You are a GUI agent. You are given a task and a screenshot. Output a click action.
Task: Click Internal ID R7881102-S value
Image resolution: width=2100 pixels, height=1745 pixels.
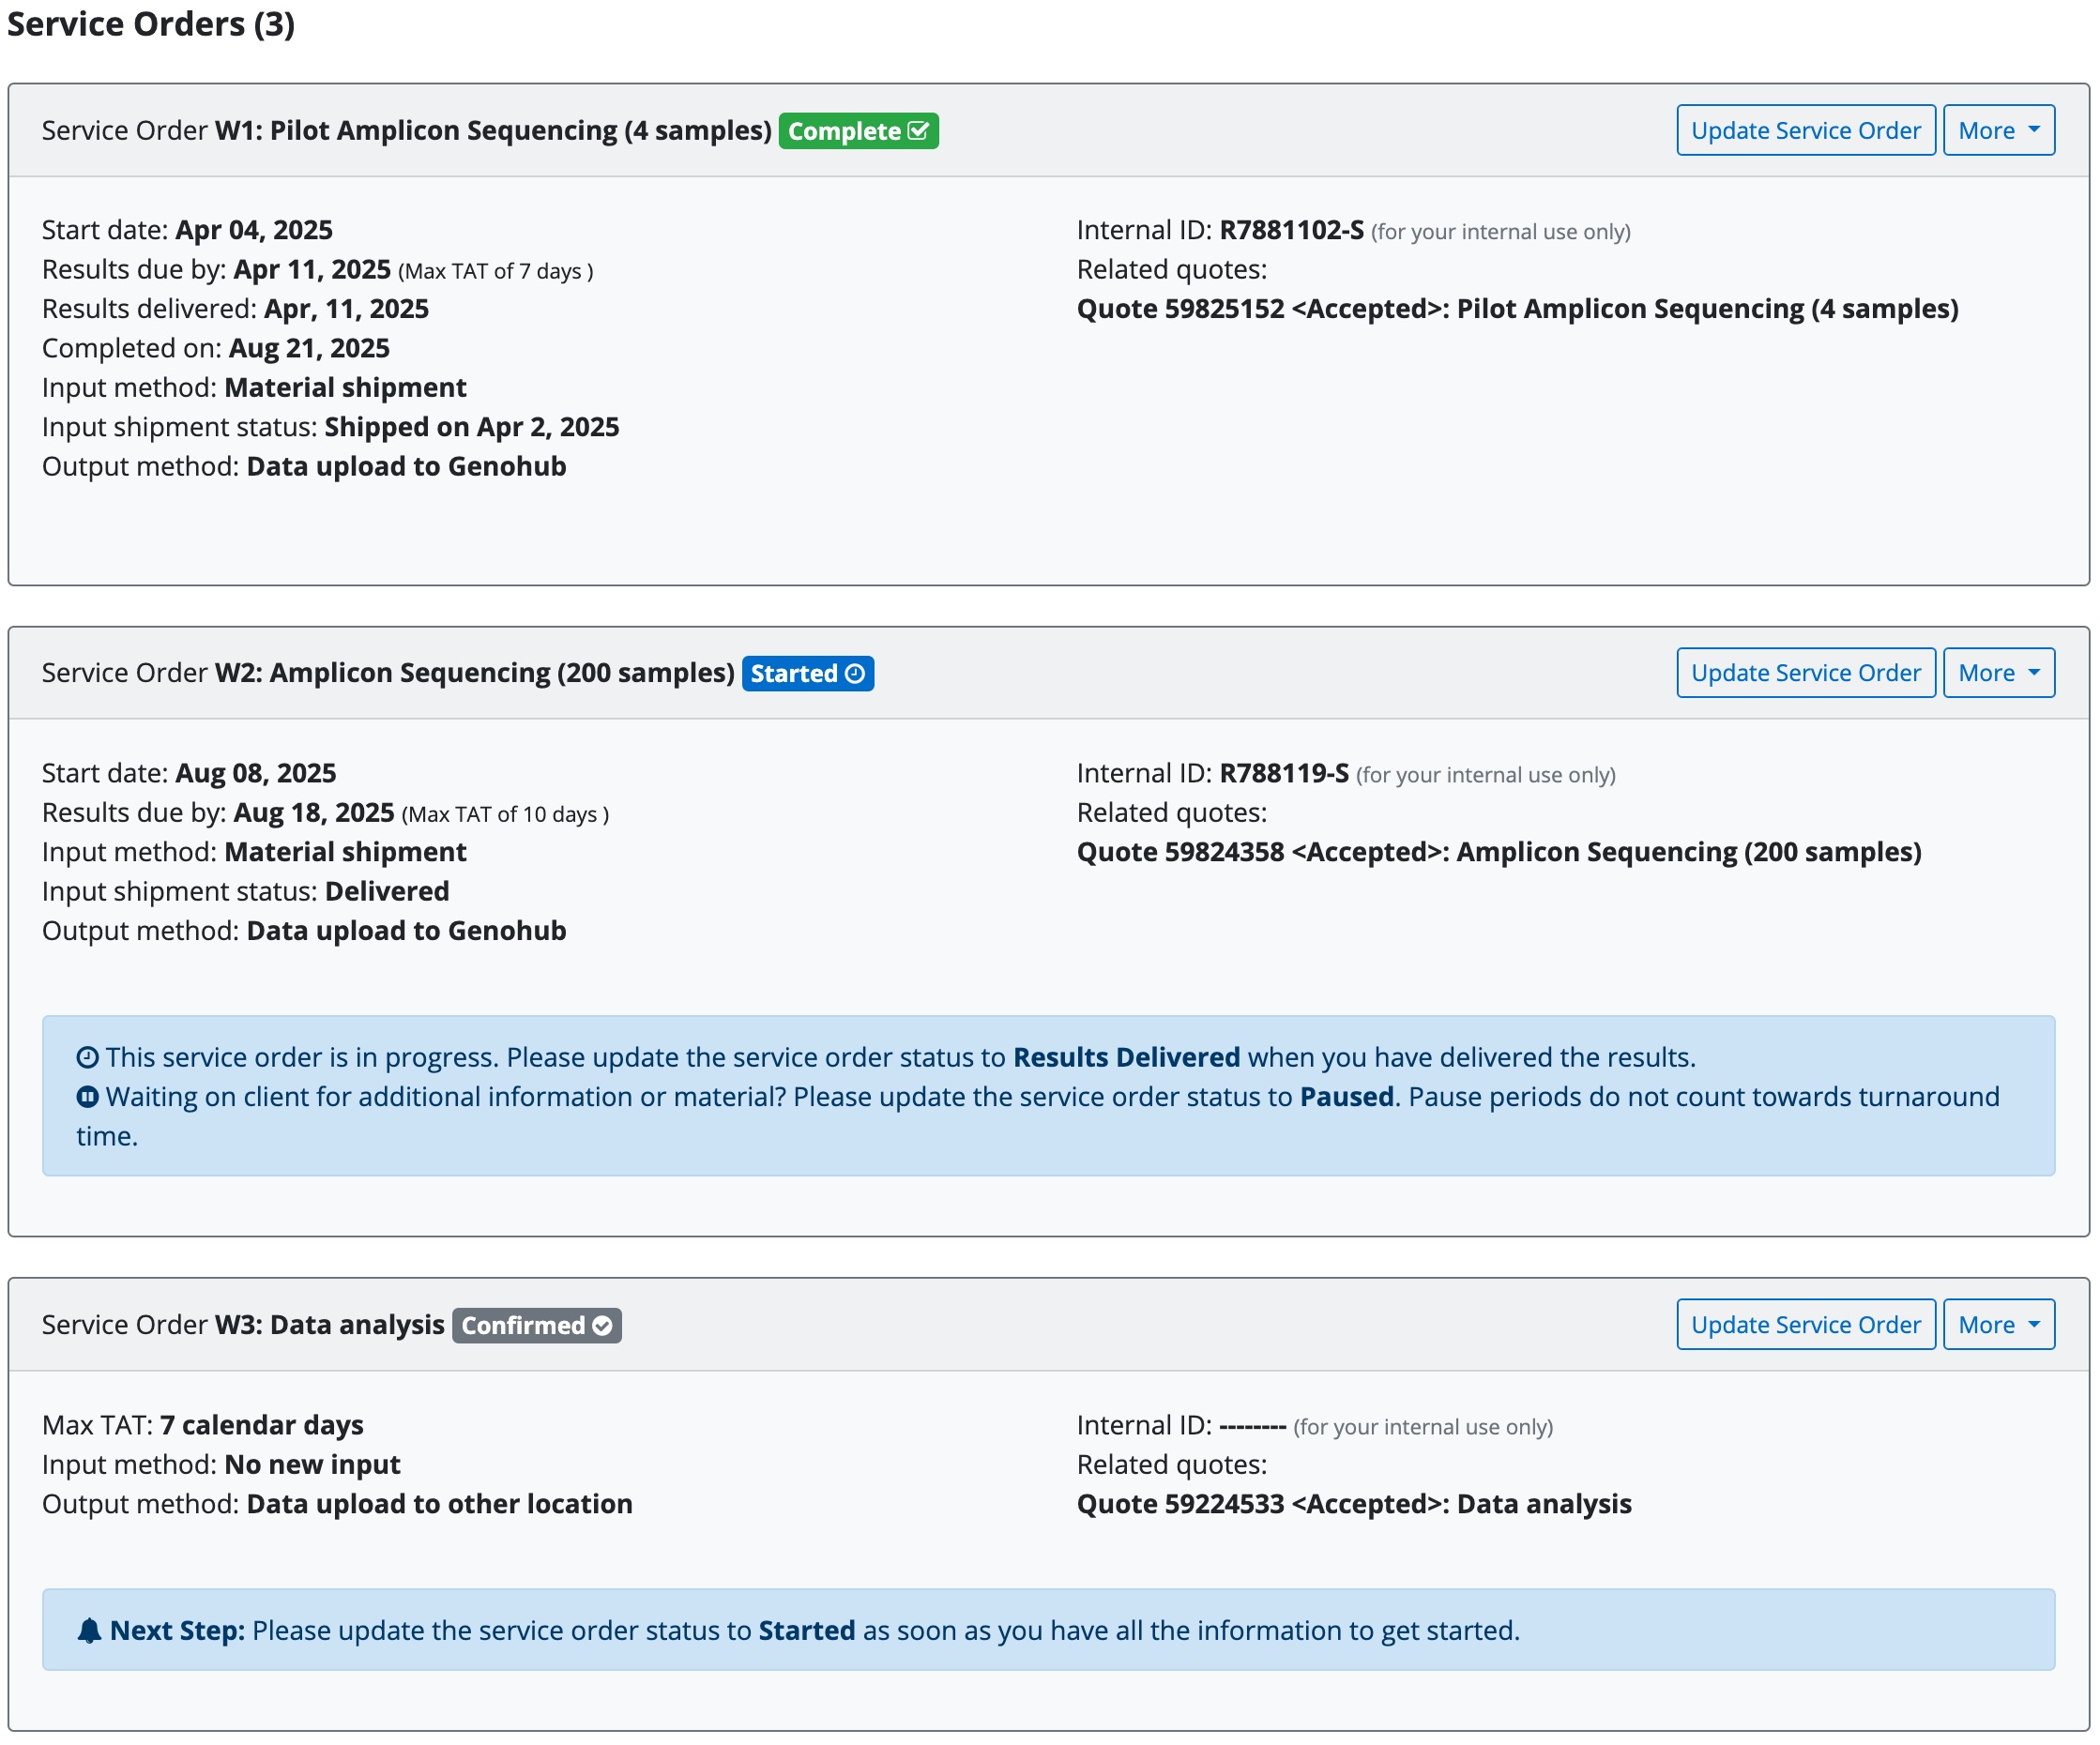click(x=1291, y=231)
